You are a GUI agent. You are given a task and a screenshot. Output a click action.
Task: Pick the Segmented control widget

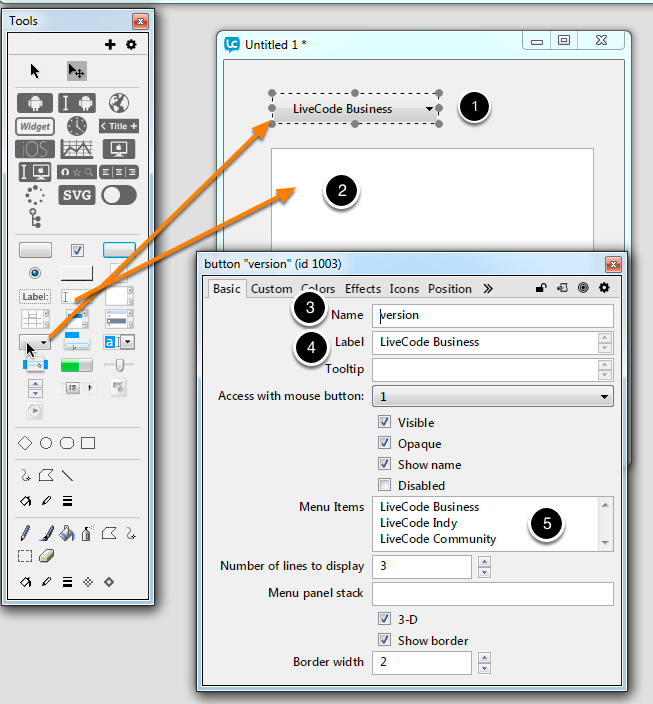click(119, 172)
